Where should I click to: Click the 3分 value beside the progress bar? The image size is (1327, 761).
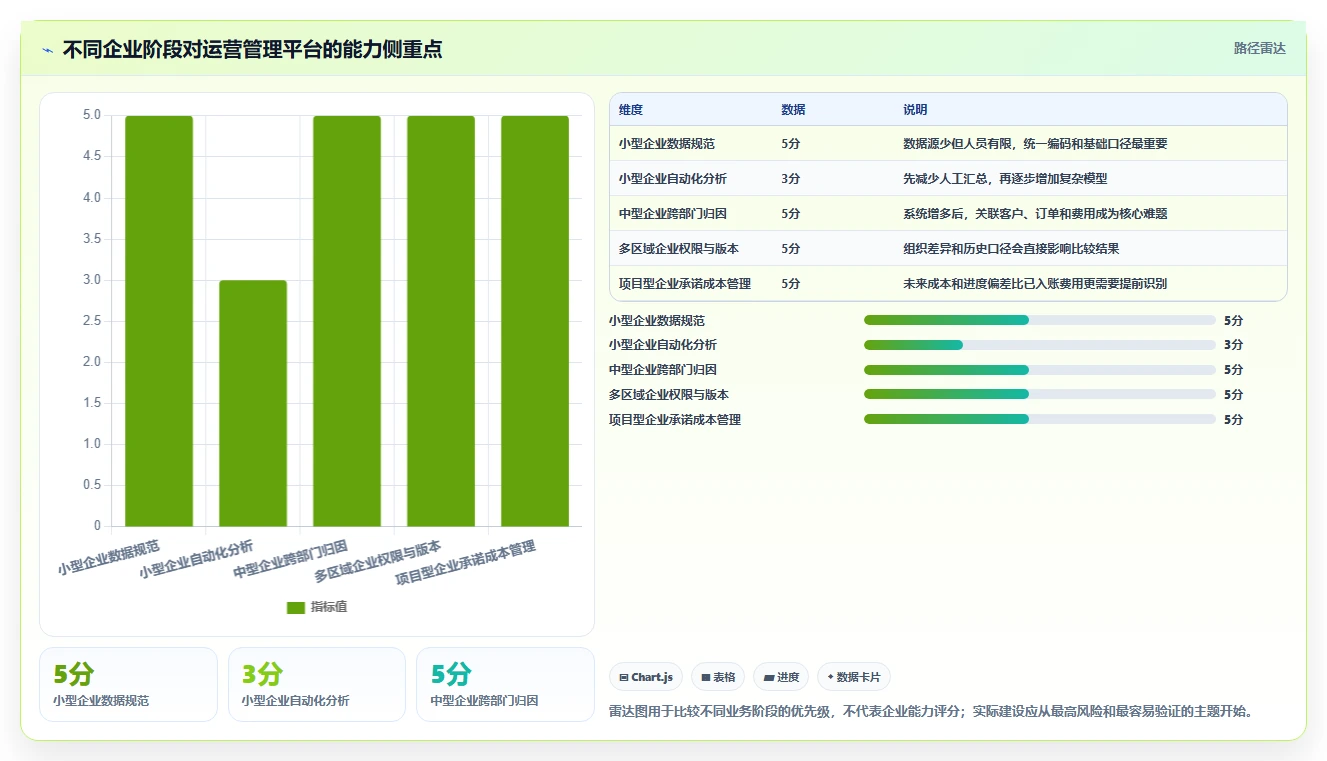pyautogui.click(x=1233, y=345)
